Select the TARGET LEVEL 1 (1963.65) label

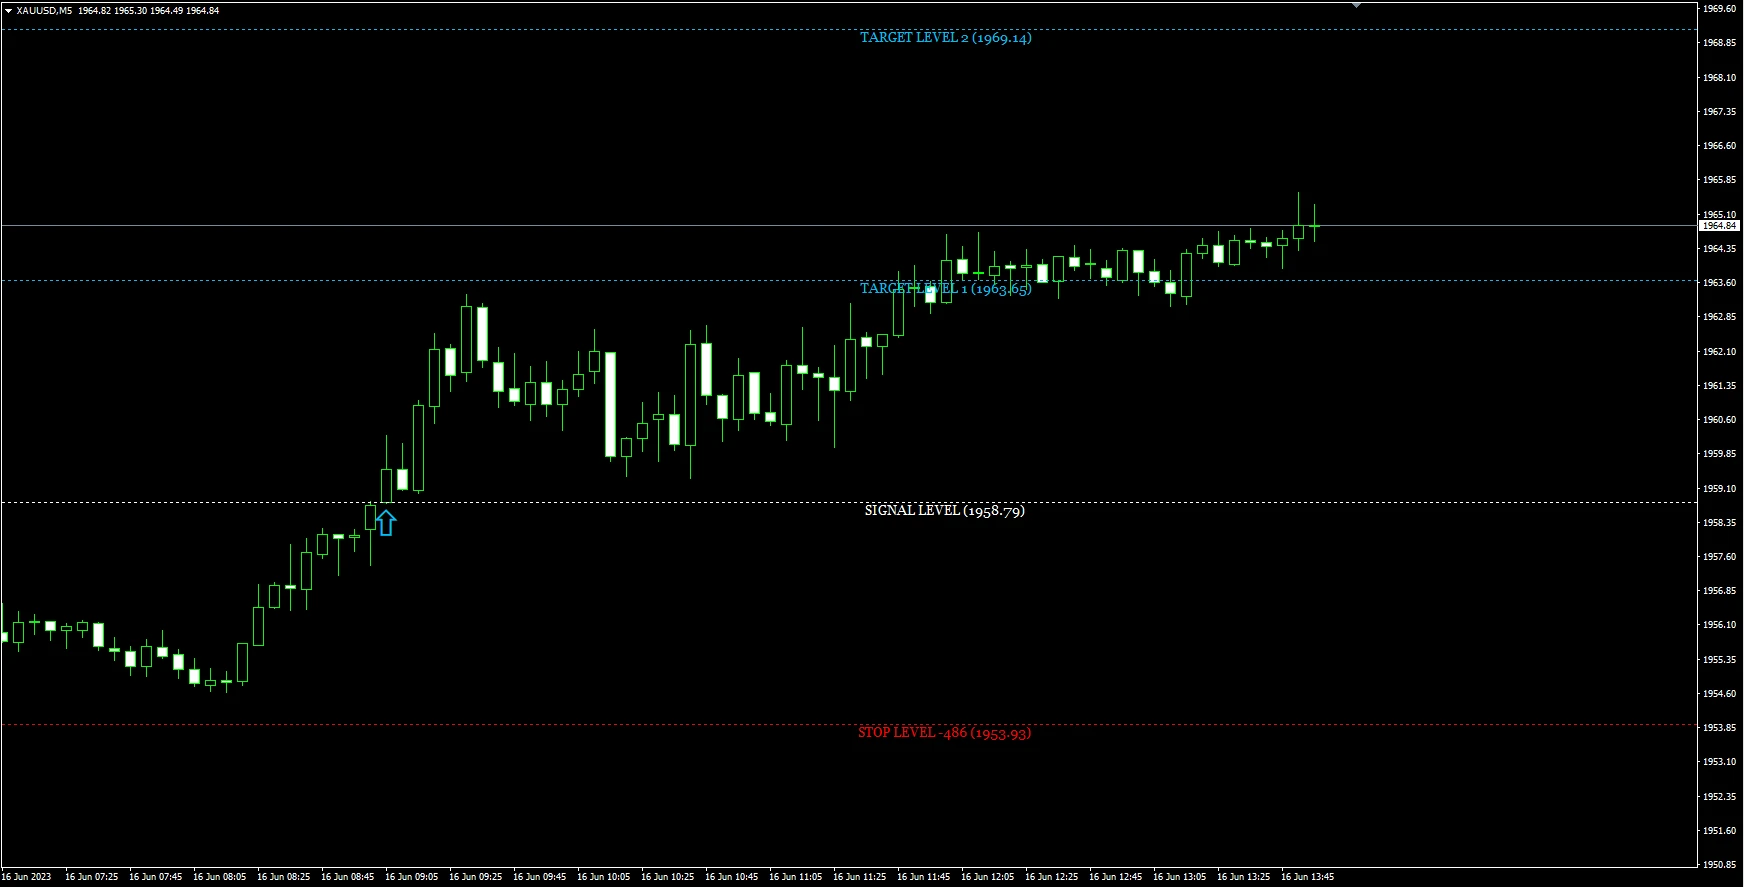click(945, 289)
